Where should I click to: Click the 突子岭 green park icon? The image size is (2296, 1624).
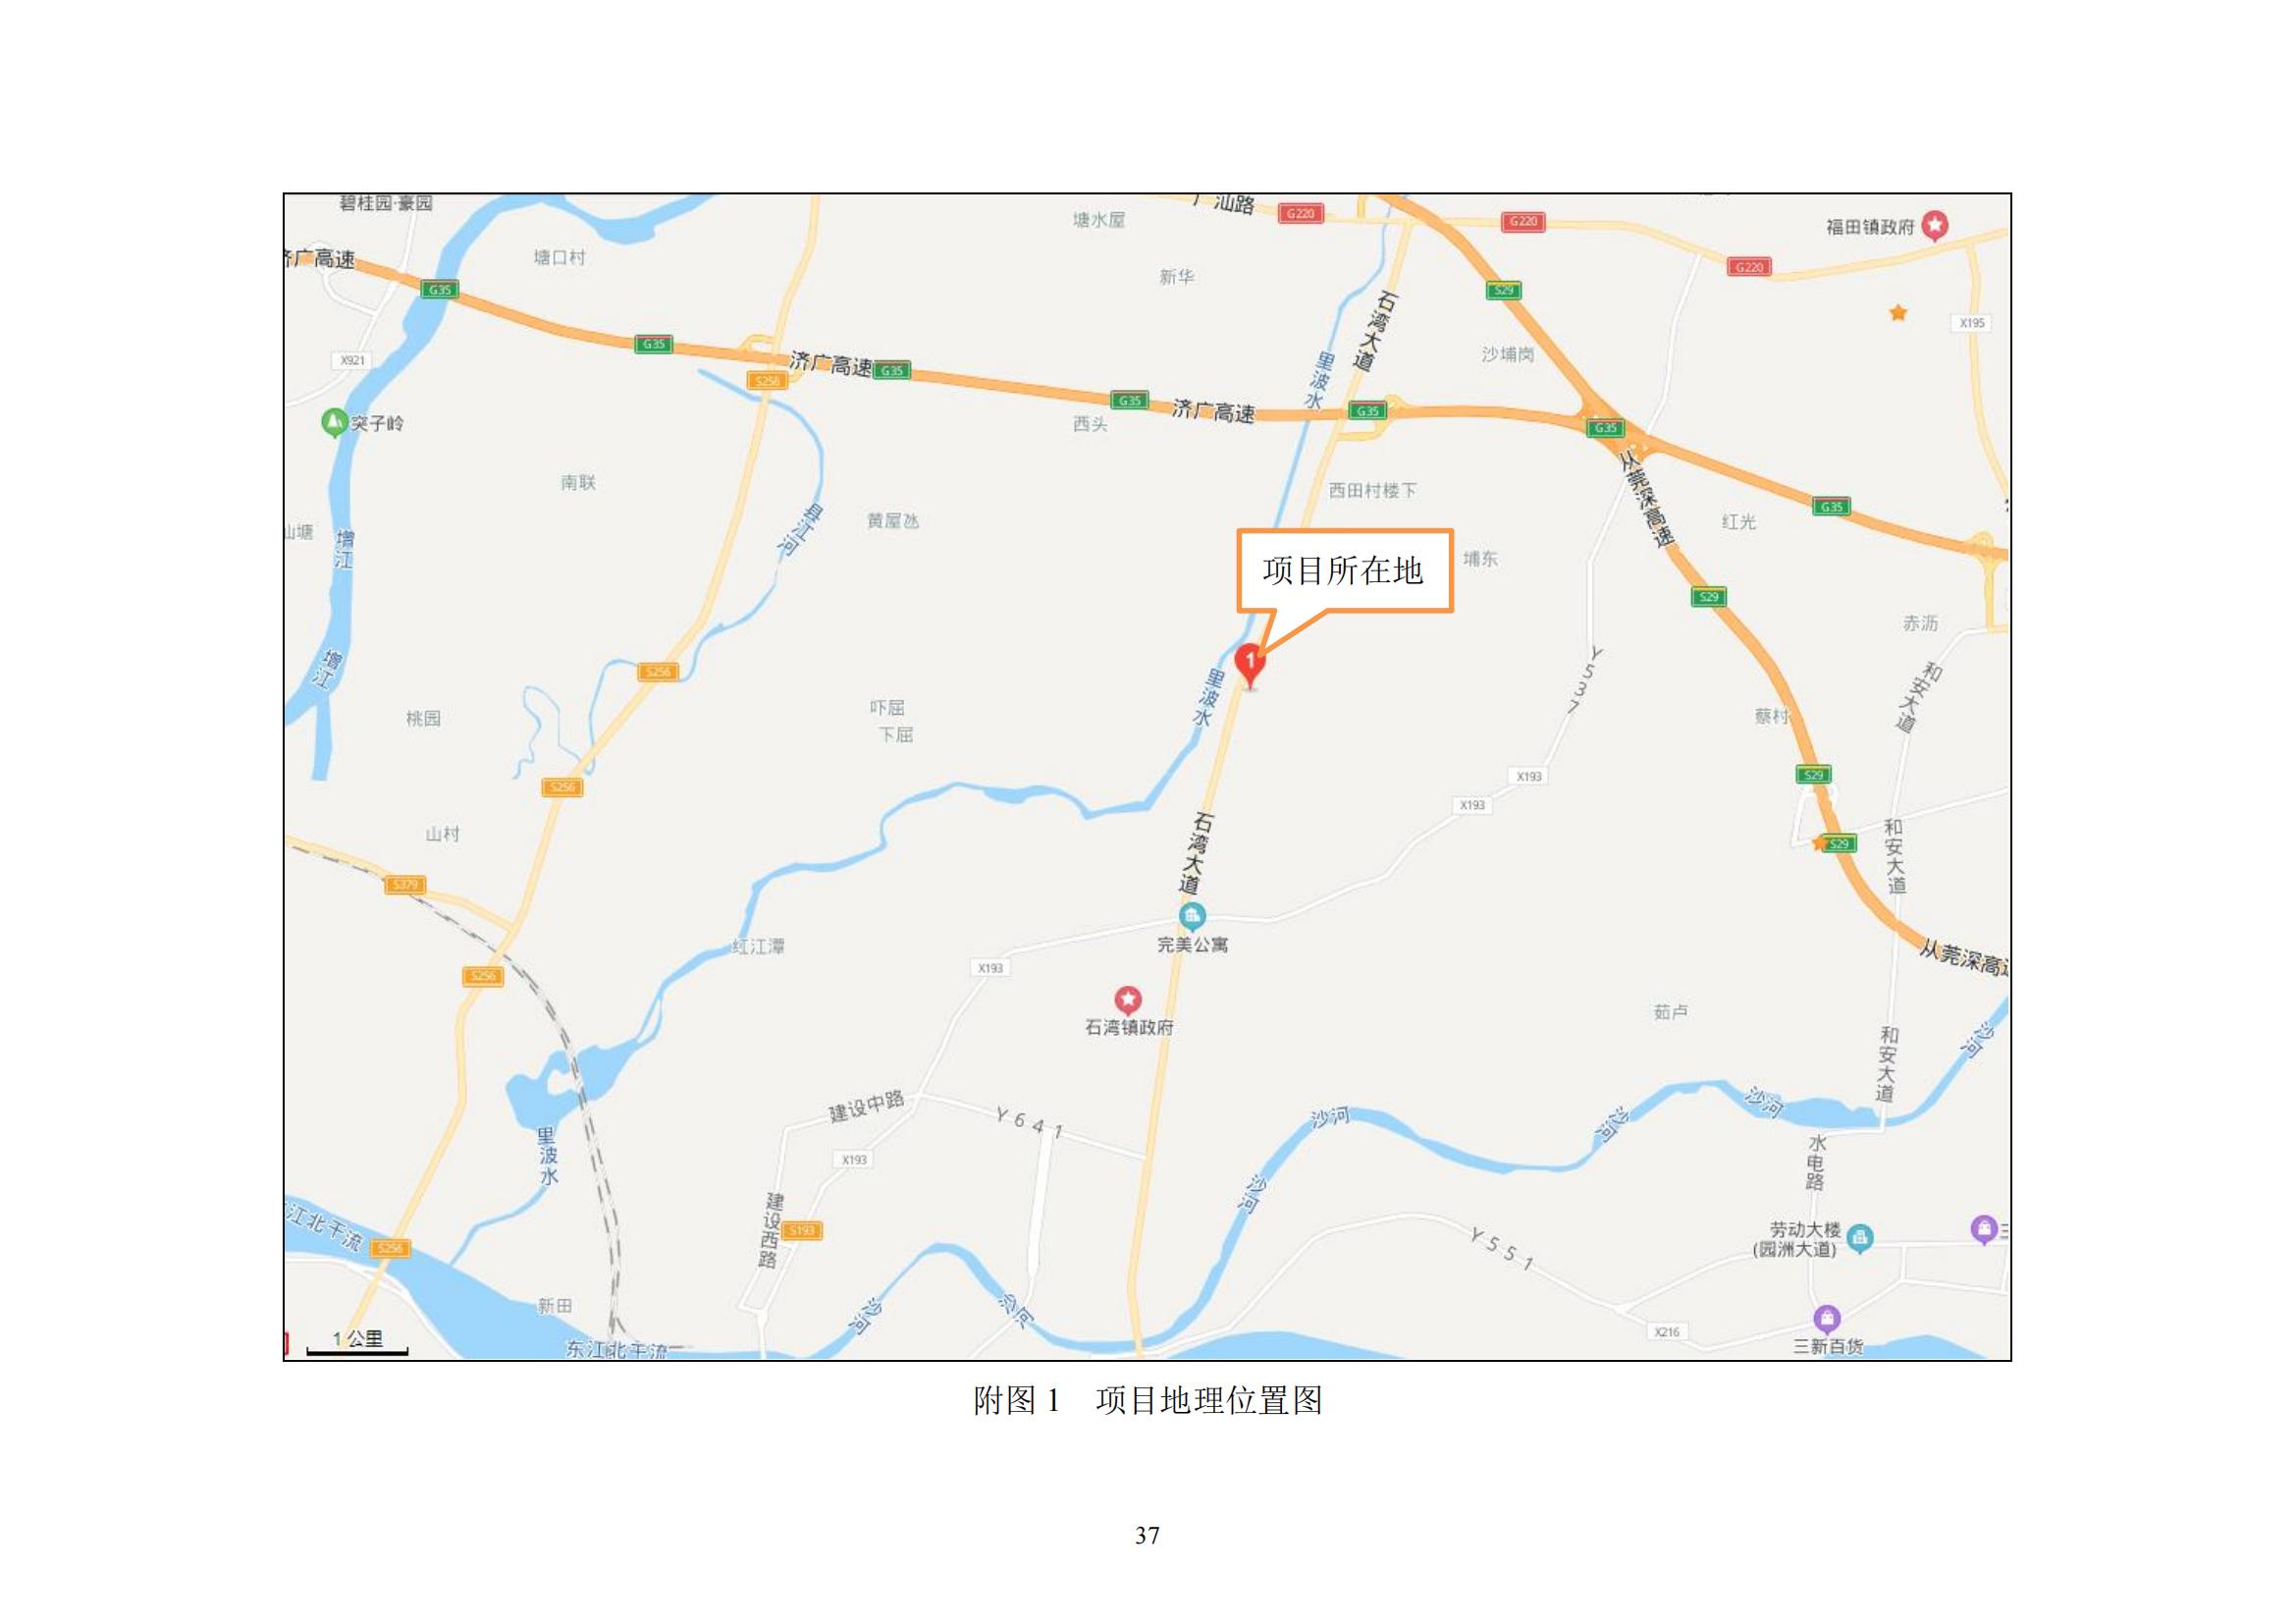333,423
